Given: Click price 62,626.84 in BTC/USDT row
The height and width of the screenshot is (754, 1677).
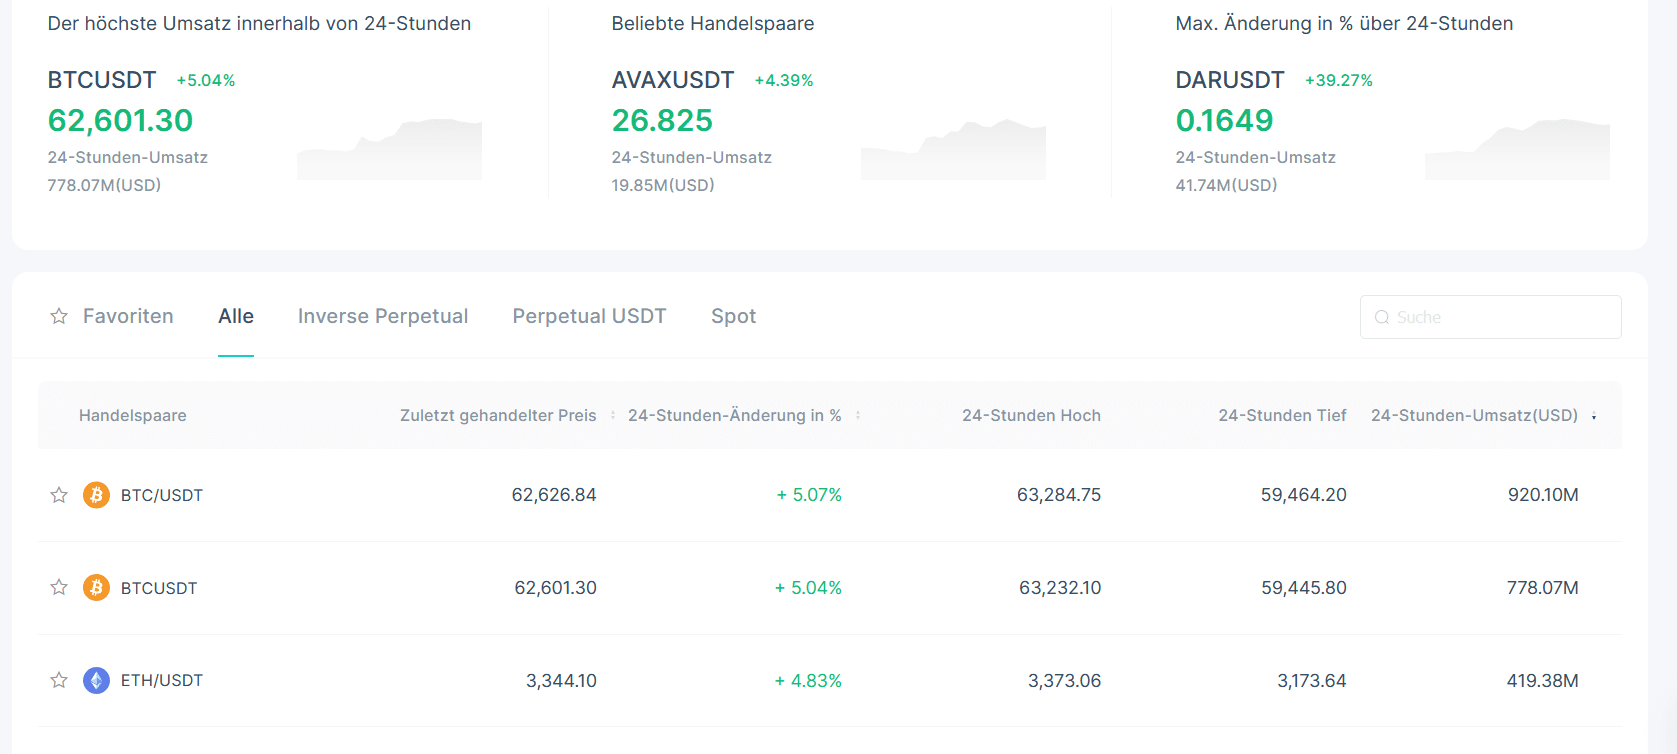Looking at the screenshot, I should click(554, 495).
